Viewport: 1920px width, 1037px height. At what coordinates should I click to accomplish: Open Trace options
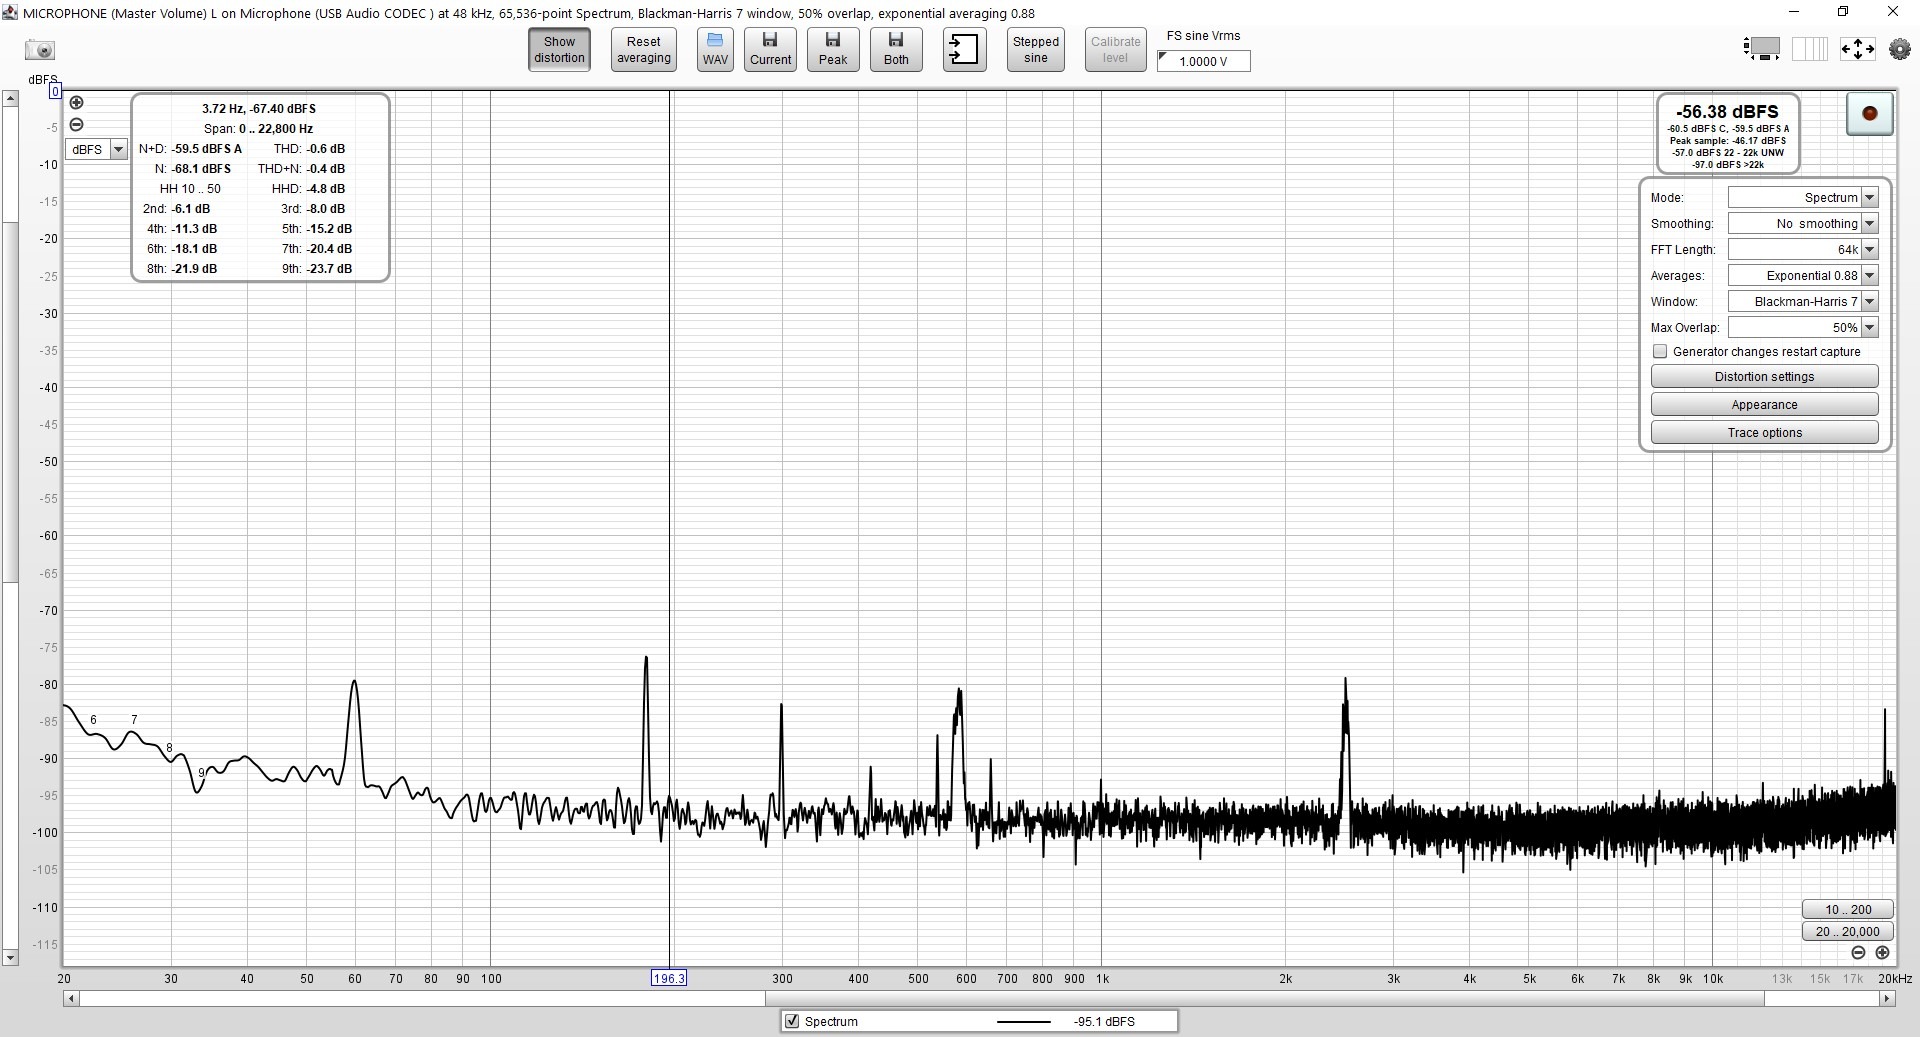[x=1764, y=433]
